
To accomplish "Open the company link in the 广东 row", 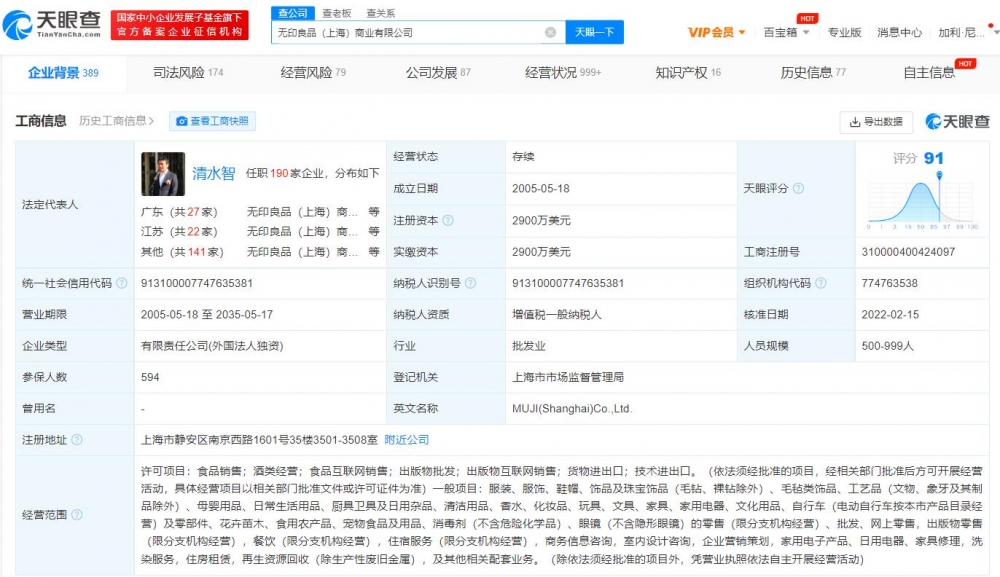I will [x=302, y=212].
